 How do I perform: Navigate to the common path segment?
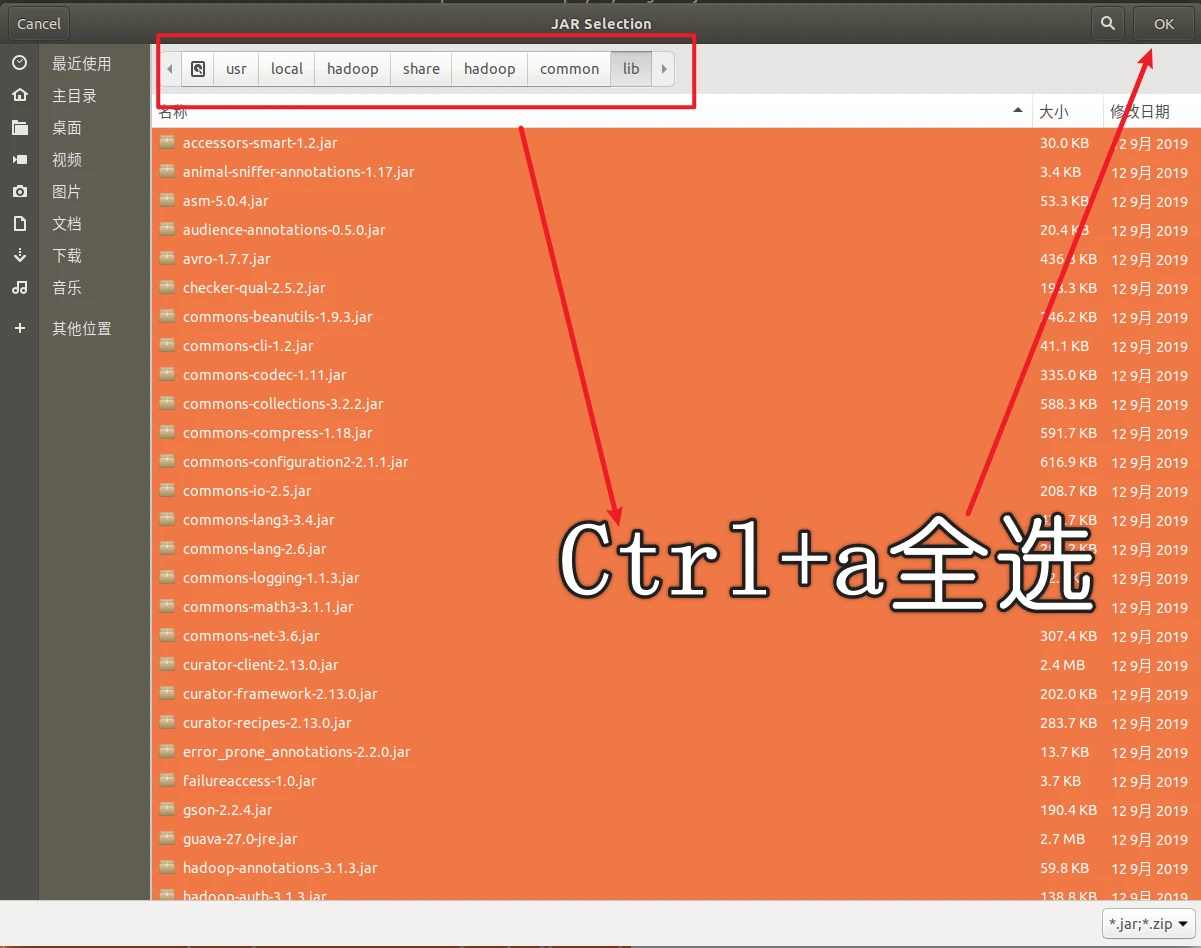[569, 69]
